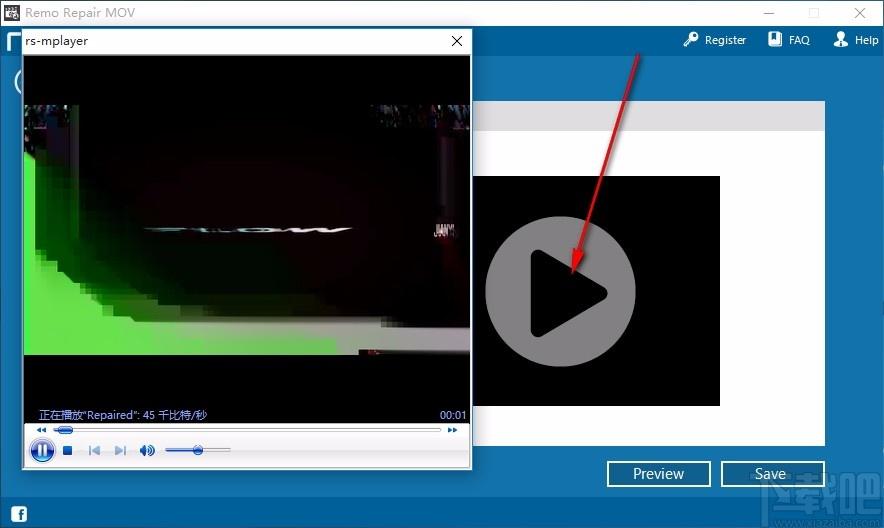Click the Preview button
This screenshot has width=884, height=528.
tap(658, 474)
